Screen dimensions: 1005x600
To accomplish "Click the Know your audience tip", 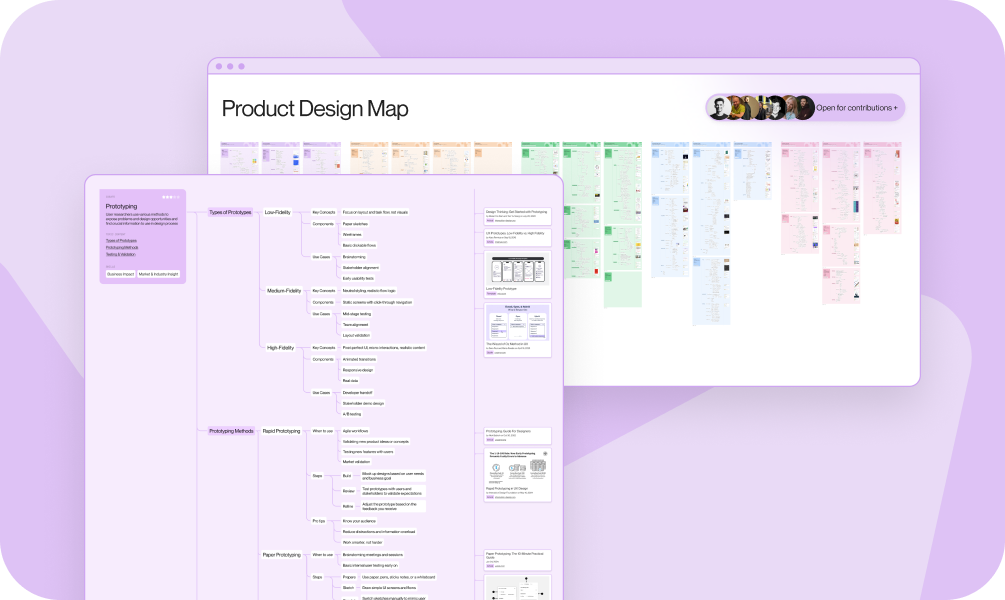I will tap(360, 521).
